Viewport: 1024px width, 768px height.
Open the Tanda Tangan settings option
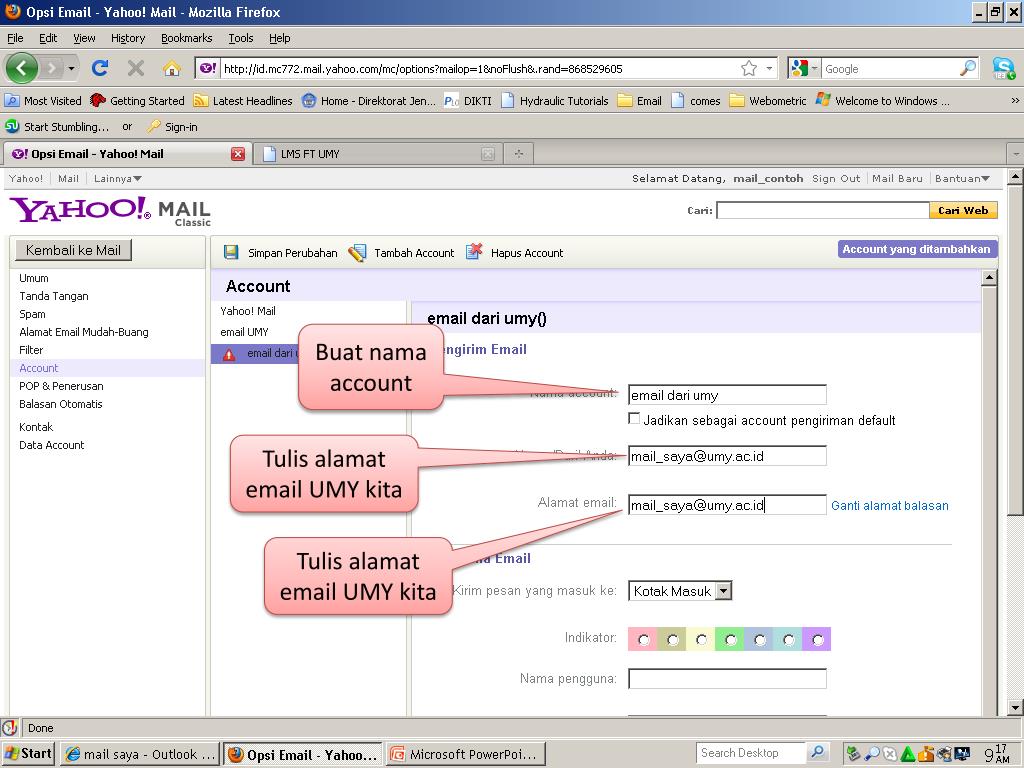point(54,296)
